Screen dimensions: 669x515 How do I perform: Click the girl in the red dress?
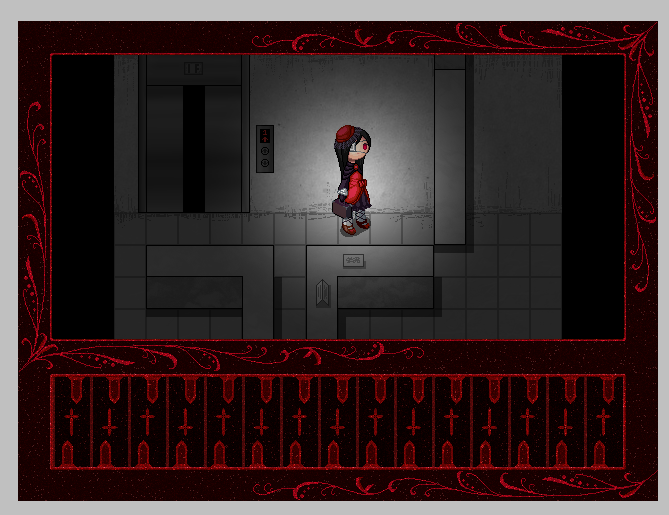(352, 180)
